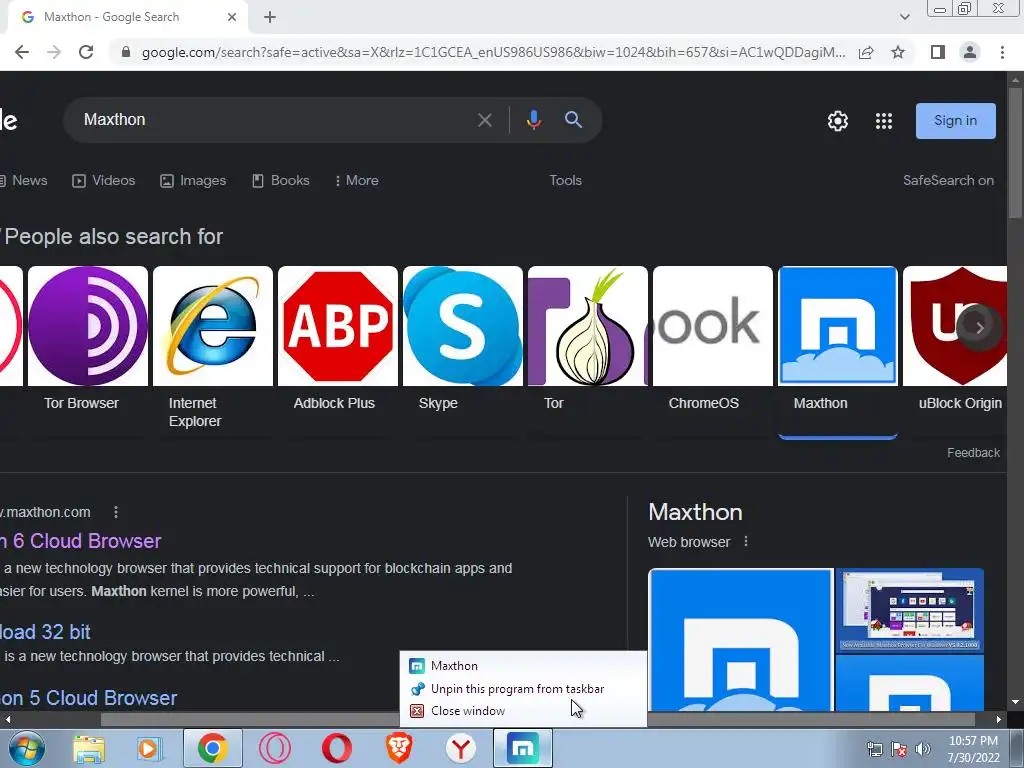
Task: Open large Maxthon logo image in panel
Action: click(x=741, y=639)
